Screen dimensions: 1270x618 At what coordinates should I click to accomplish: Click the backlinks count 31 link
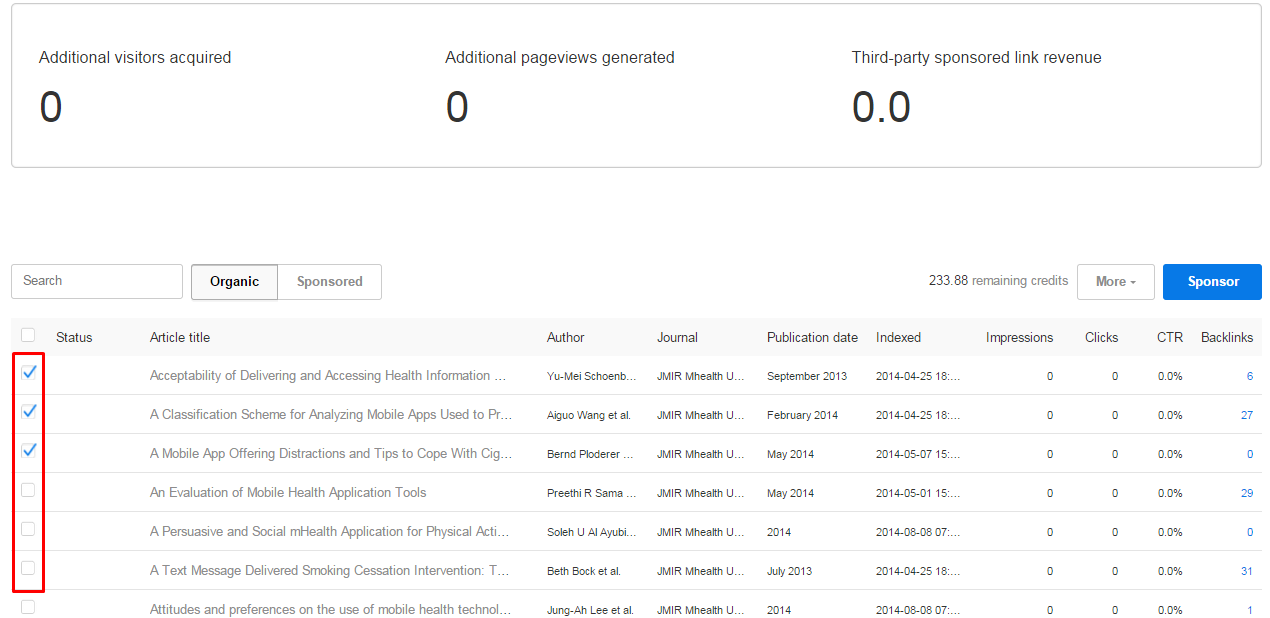click(x=1246, y=571)
